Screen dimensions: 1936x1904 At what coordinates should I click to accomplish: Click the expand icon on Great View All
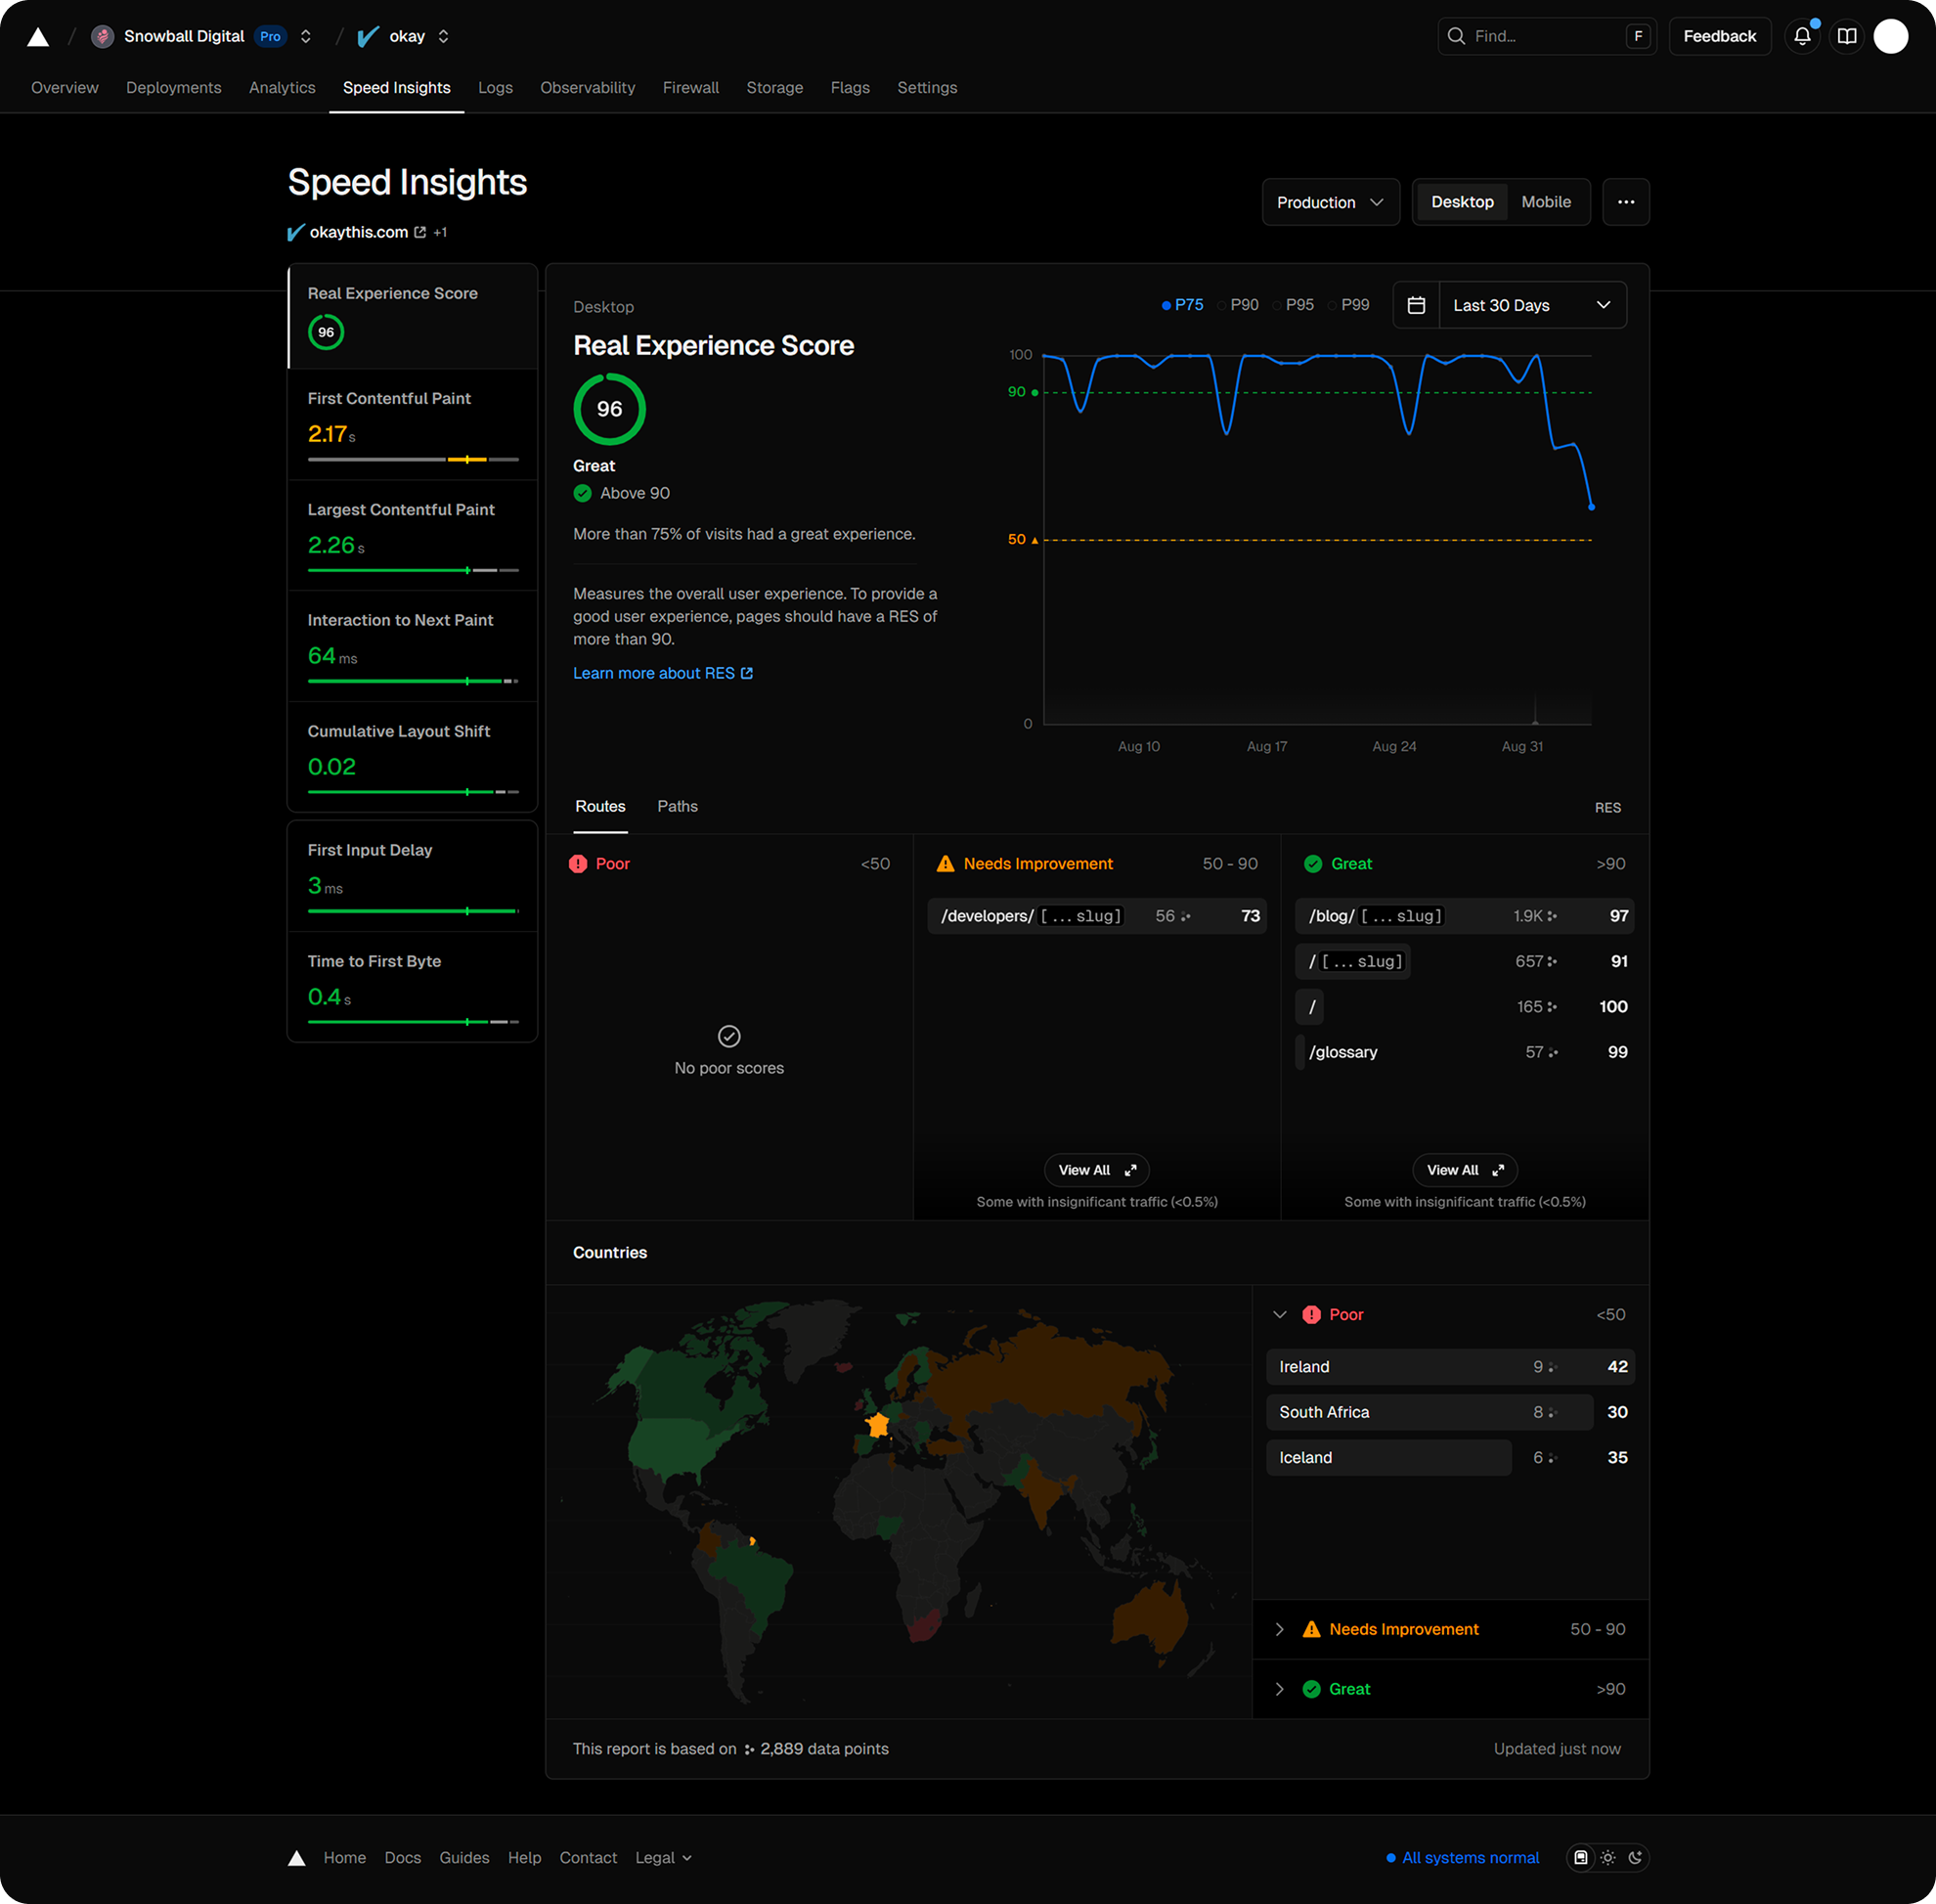[x=1498, y=1170]
